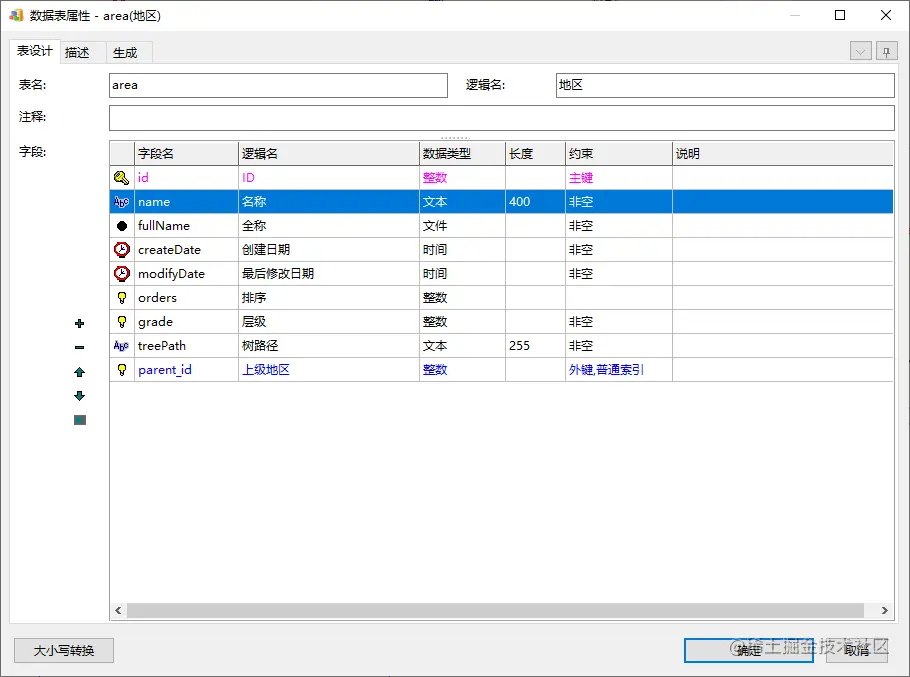Screen dimensions: 910x677
Task: Select the parent_id field name cell
Action: pos(186,370)
